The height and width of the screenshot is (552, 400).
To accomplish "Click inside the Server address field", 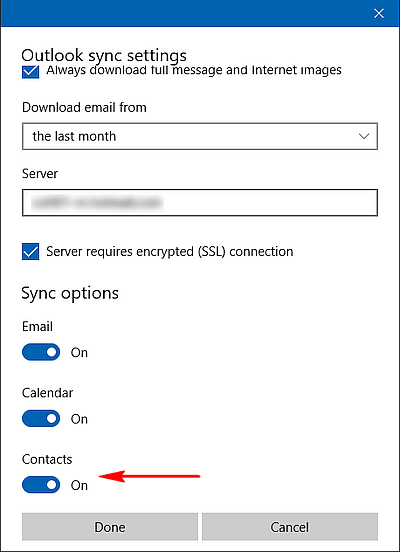I will pos(200,202).
